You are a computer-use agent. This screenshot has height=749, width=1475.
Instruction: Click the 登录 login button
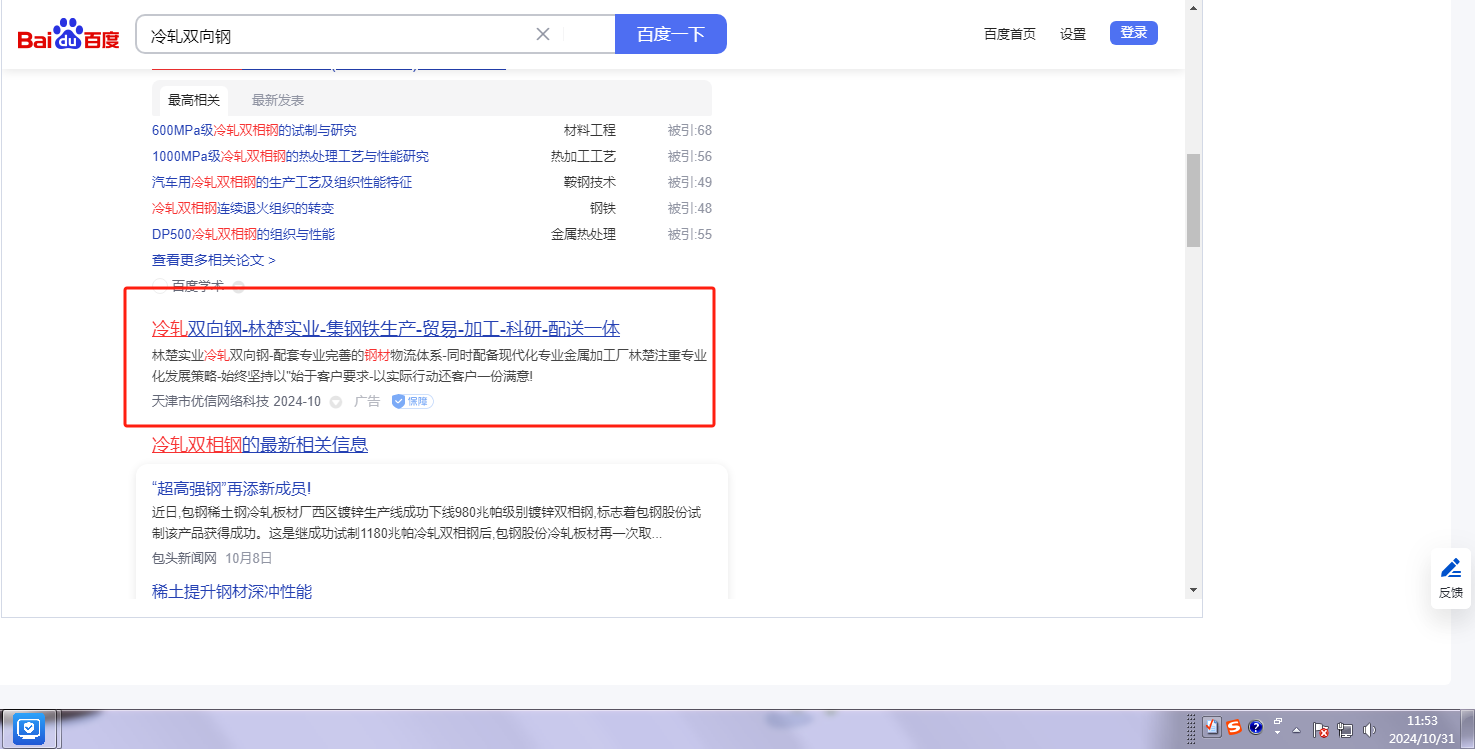pyautogui.click(x=1133, y=33)
